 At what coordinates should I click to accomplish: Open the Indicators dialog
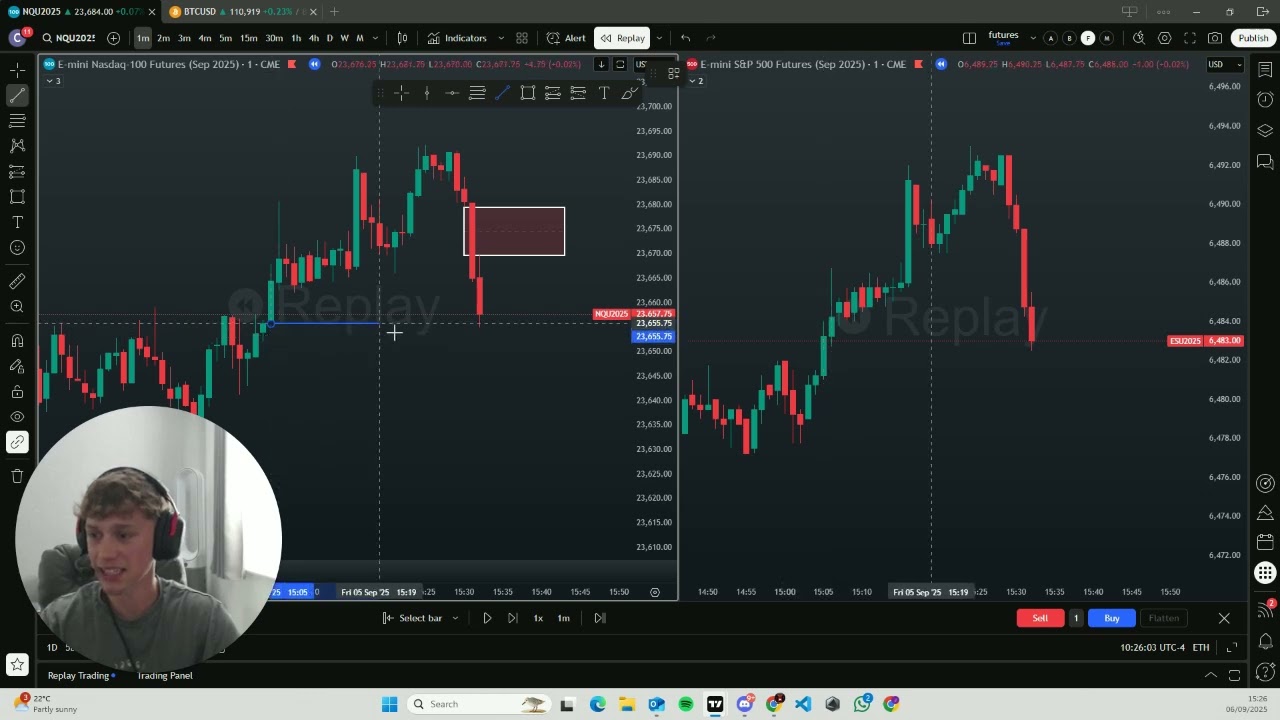457,38
